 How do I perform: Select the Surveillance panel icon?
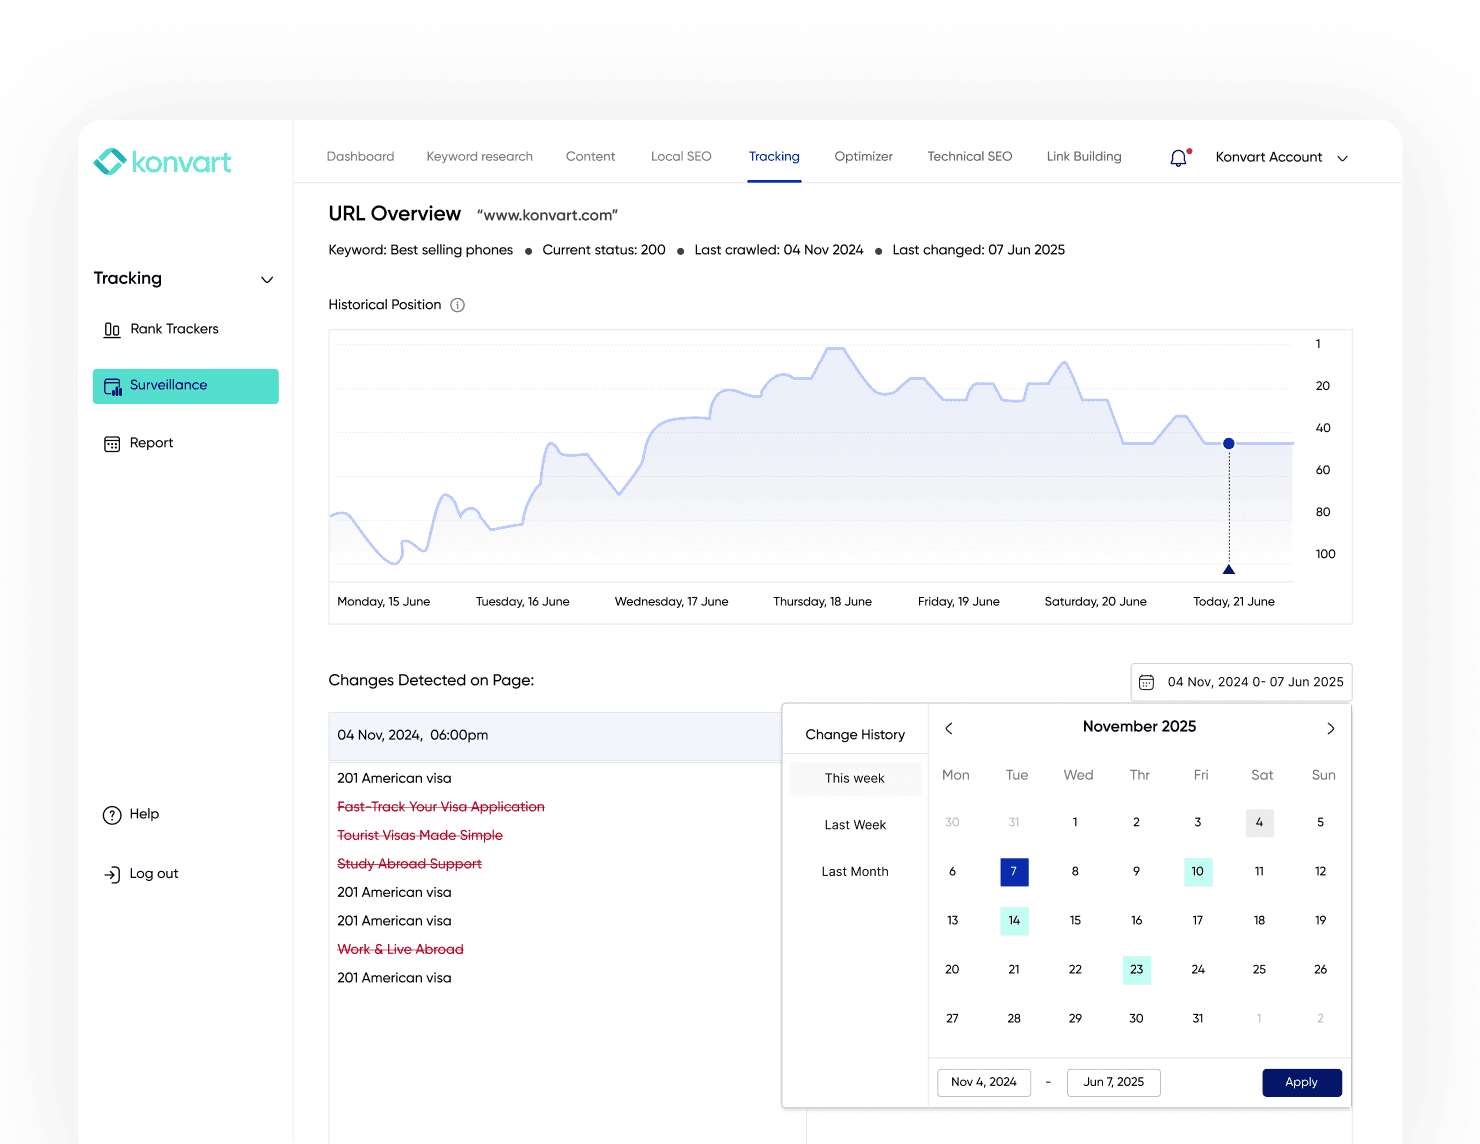coord(112,385)
